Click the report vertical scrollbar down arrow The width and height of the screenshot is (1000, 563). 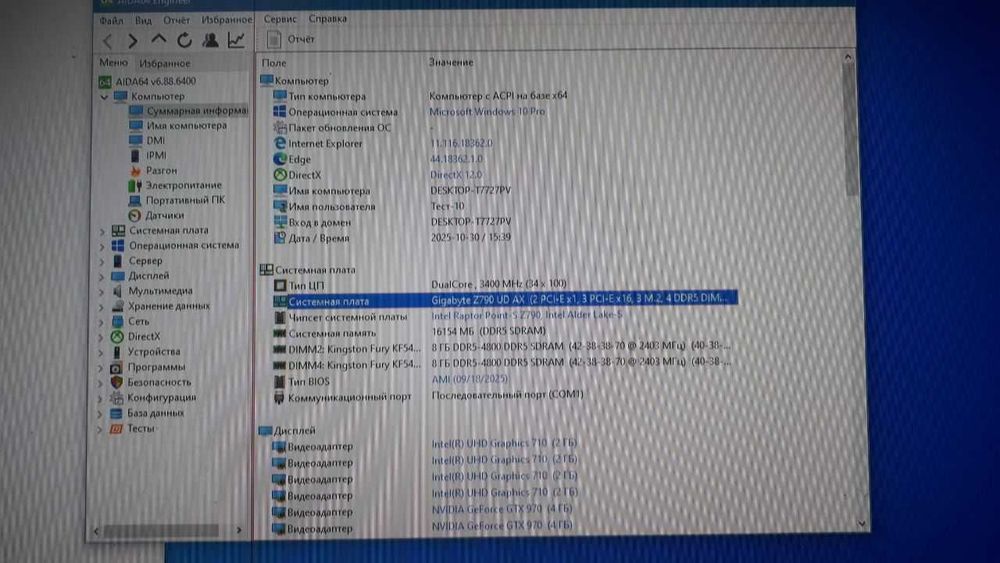(x=862, y=524)
